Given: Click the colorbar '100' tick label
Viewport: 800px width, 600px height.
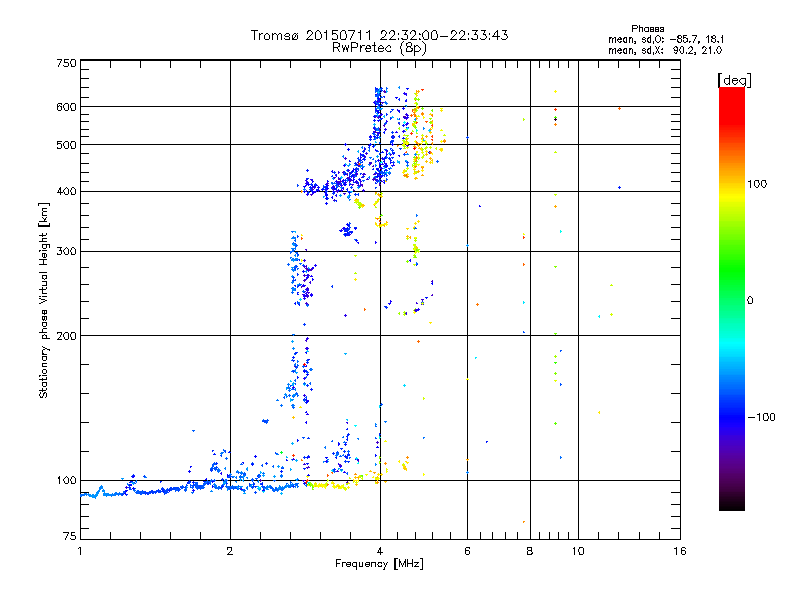Looking at the screenshot, I should click(757, 184).
